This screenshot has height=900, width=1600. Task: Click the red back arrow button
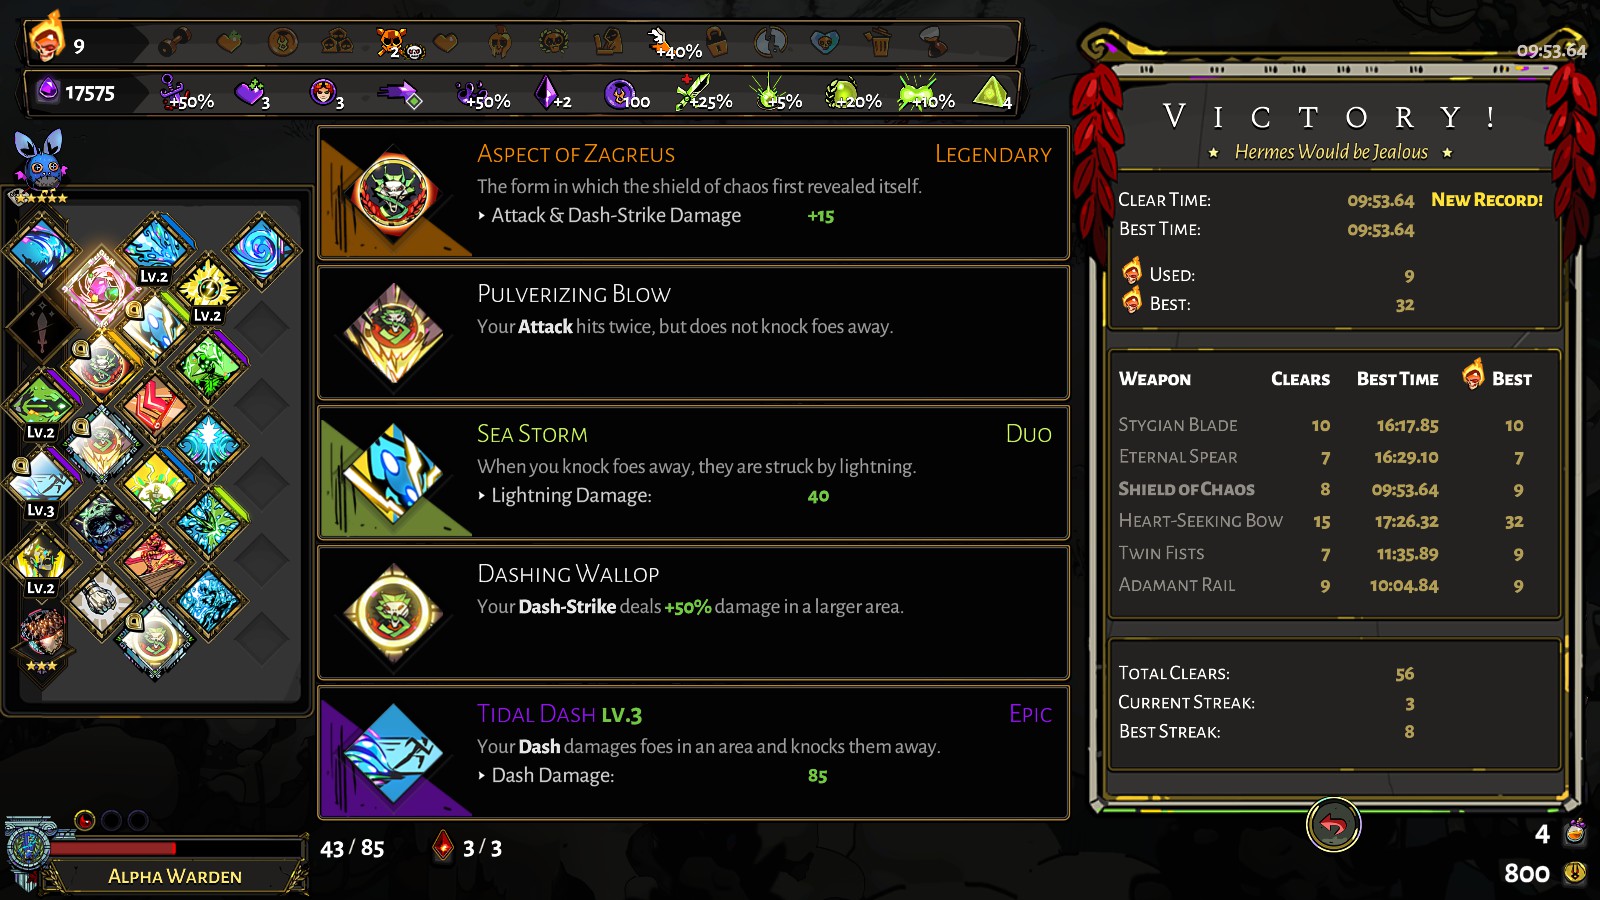coord(1333,825)
